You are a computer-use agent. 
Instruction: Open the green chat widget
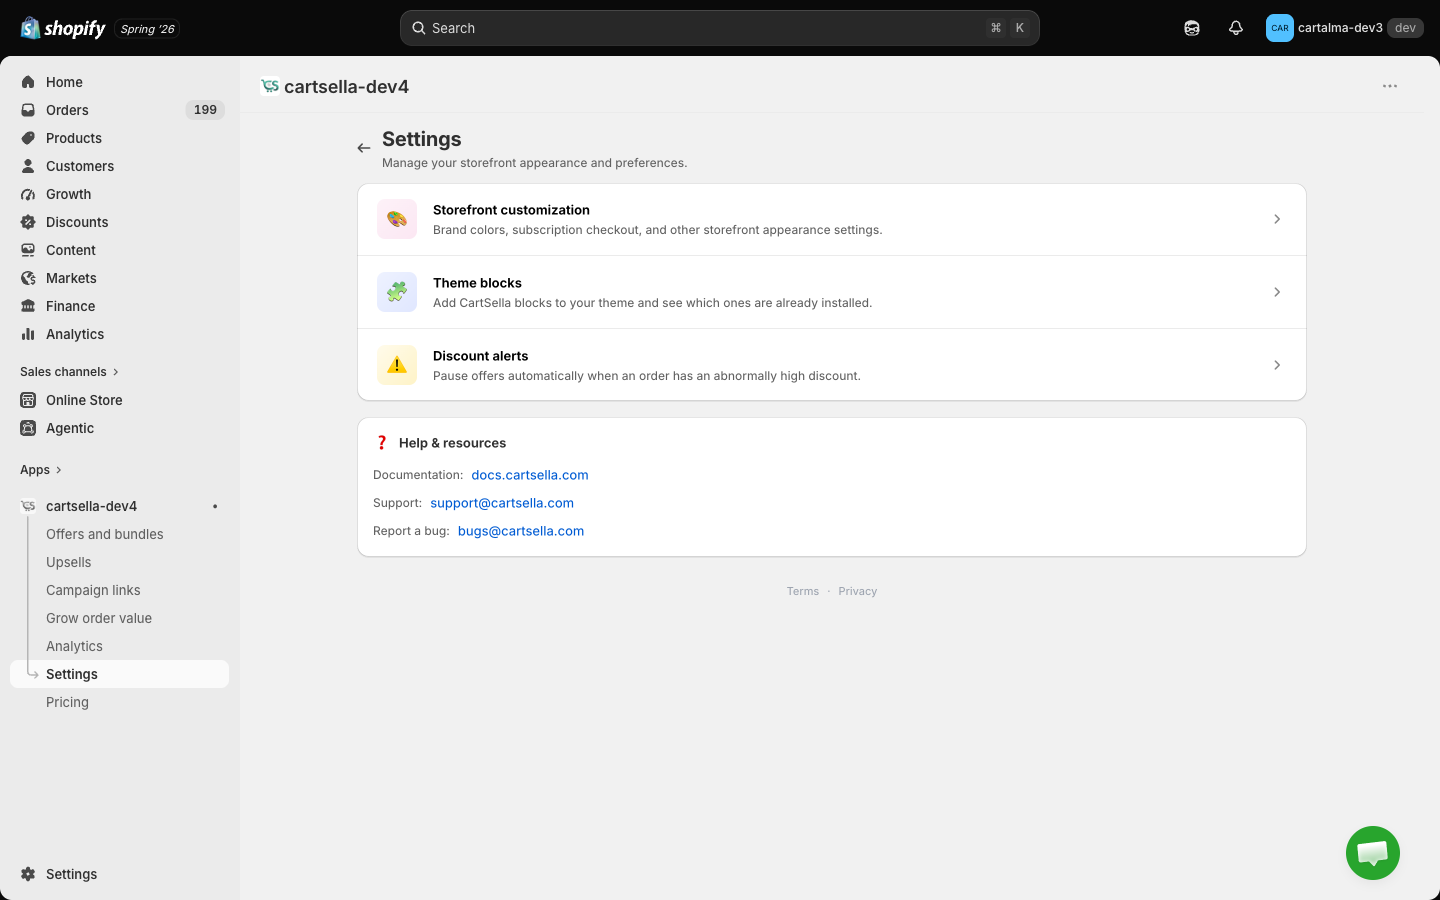(x=1372, y=853)
